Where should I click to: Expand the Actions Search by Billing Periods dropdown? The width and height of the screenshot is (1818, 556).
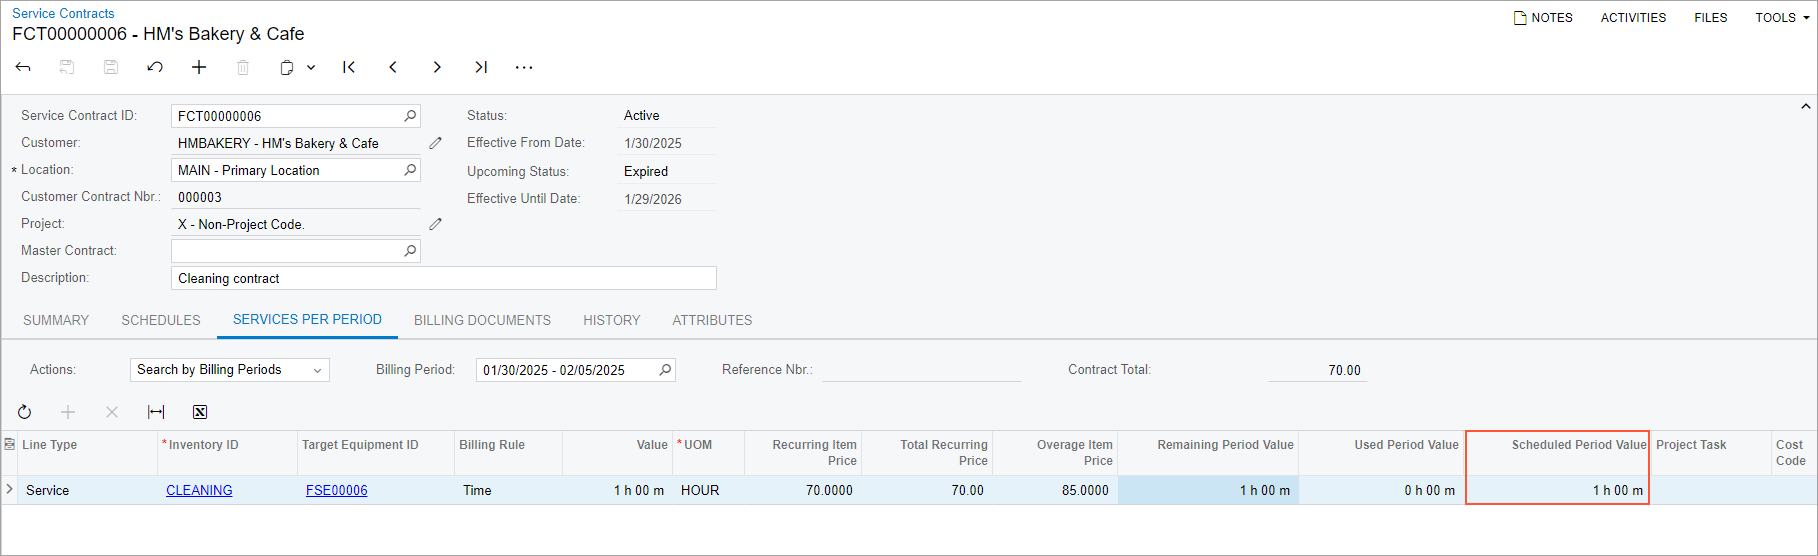coord(317,370)
